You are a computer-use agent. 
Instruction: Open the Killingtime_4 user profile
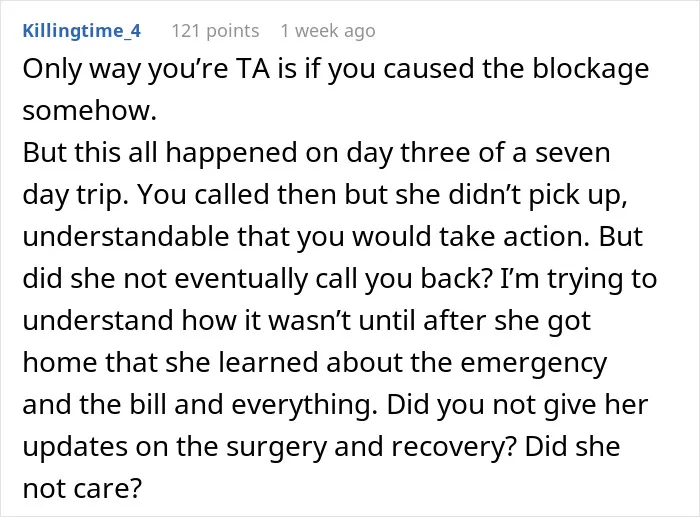click(x=82, y=31)
